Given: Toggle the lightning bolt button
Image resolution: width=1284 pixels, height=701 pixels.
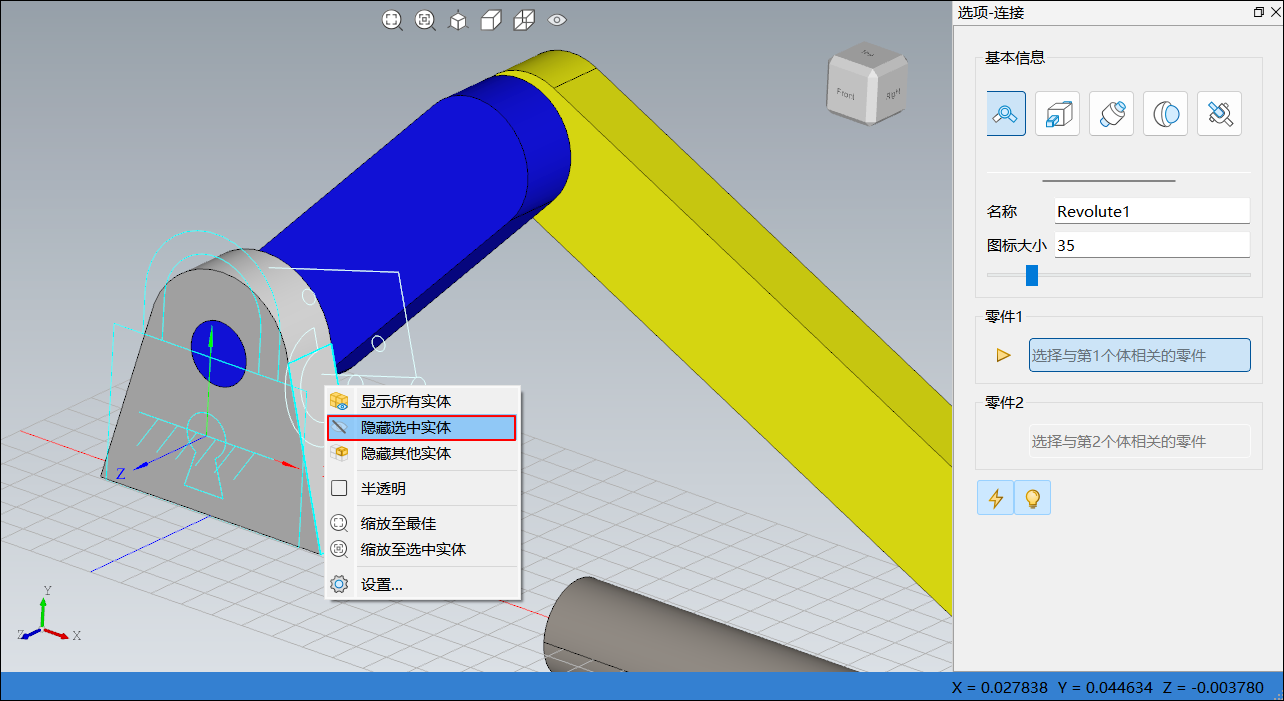Looking at the screenshot, I should 995,497.
